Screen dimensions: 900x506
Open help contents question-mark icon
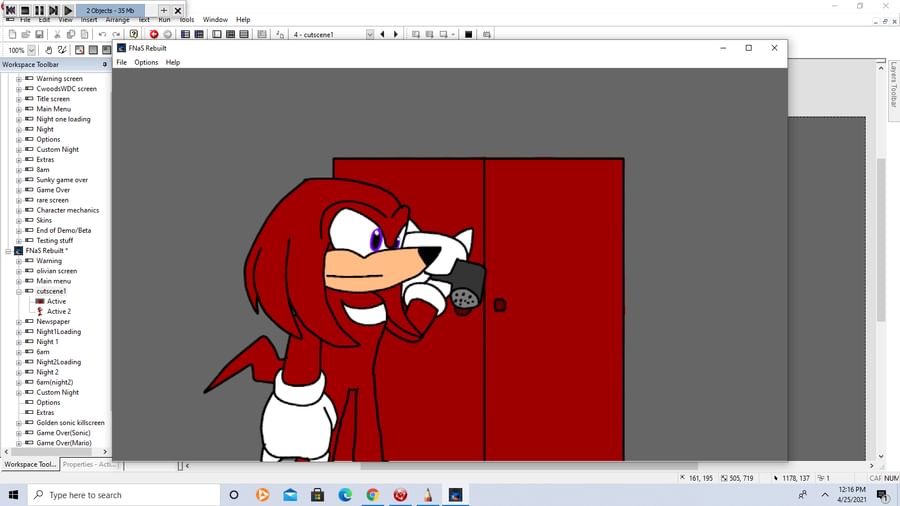[134, 34]
